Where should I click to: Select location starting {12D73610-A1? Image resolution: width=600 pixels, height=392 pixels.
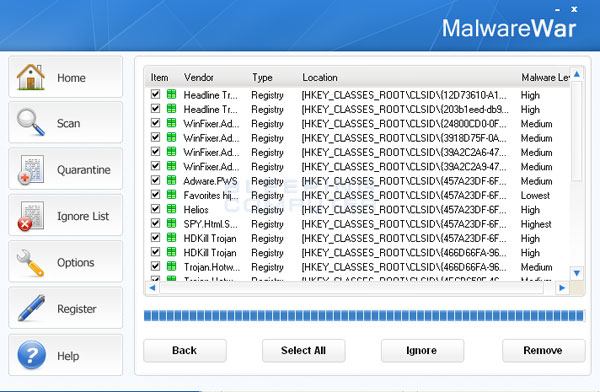click(x=404, y=95)
